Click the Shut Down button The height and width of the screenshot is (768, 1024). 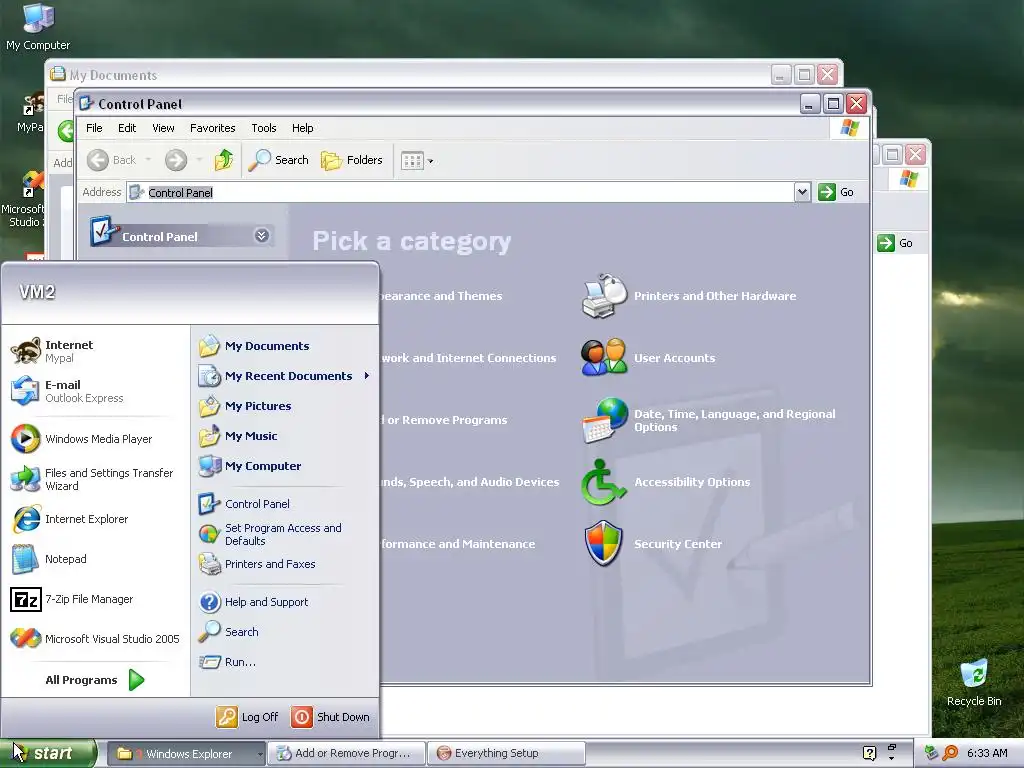(330, 717)
